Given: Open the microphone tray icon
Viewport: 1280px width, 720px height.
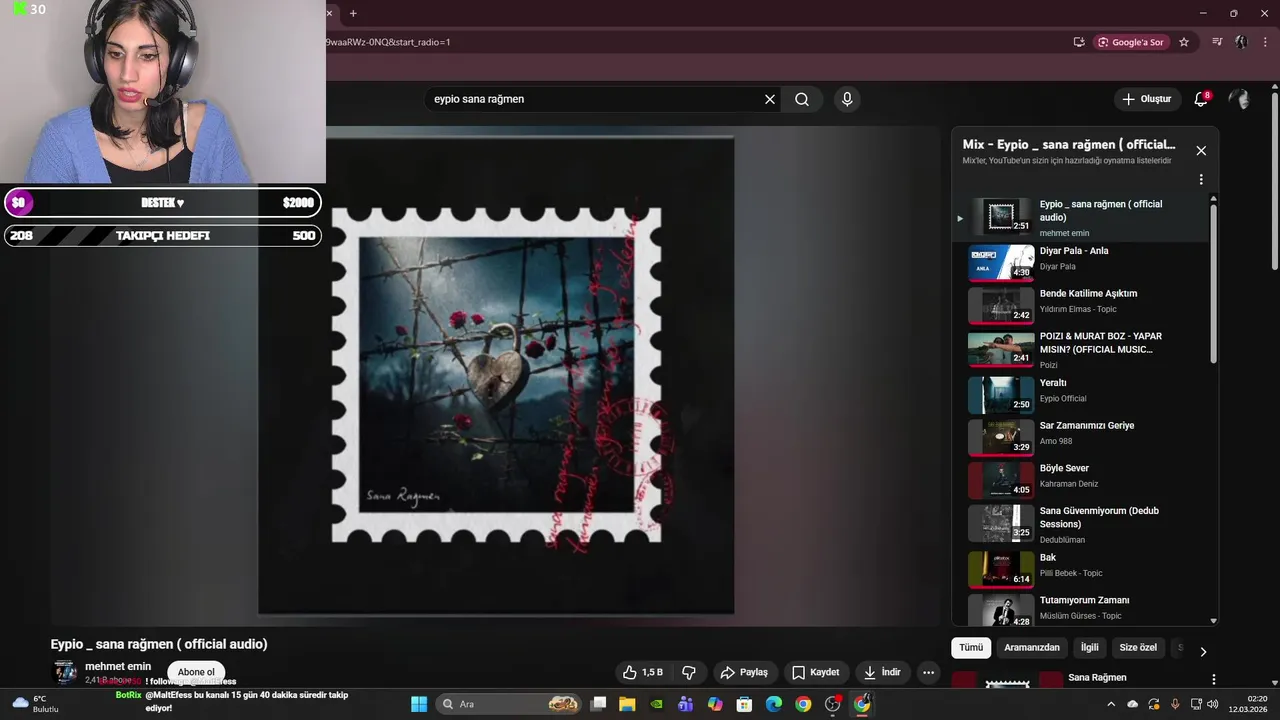Looking at the screenshot, I should pos(1175,704).
